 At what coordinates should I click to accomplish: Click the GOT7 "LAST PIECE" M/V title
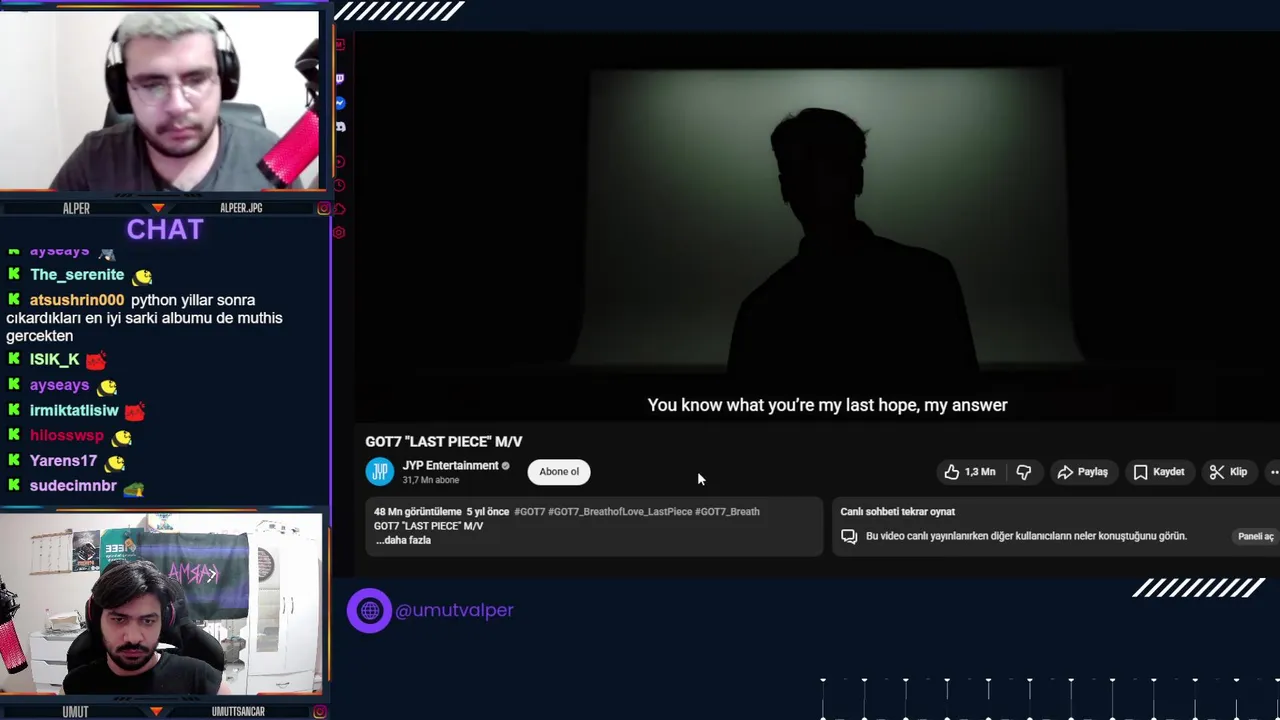tap(444, 441)
